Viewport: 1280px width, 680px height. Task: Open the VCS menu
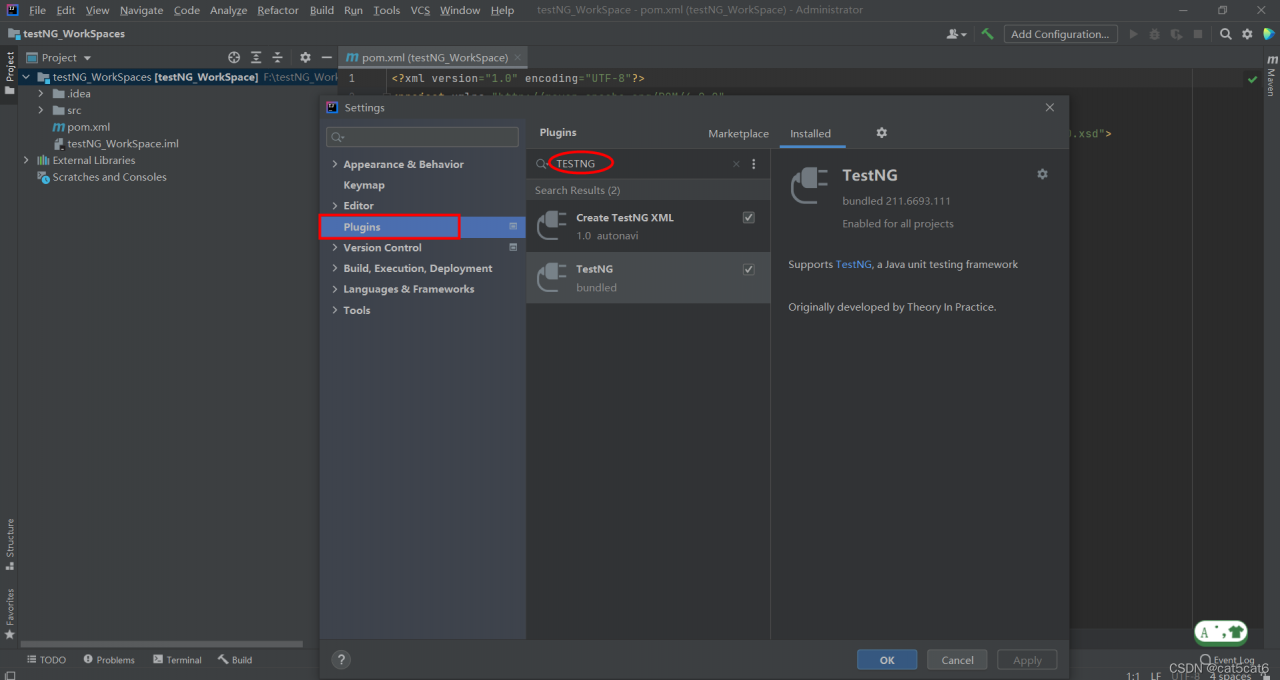coord(420,10)
